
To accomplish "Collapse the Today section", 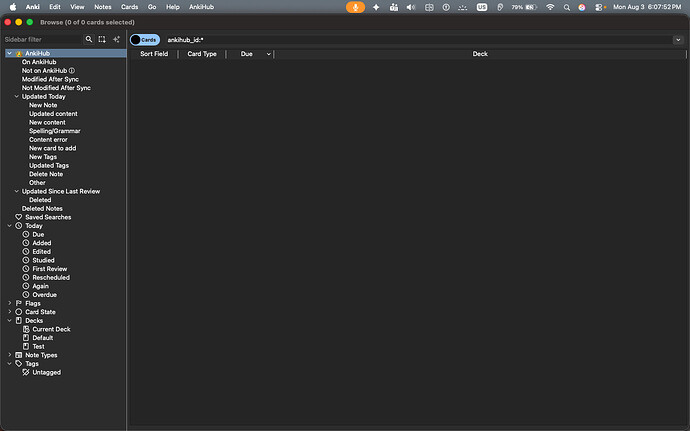I will pyautogui.click(x=9, y=225).
